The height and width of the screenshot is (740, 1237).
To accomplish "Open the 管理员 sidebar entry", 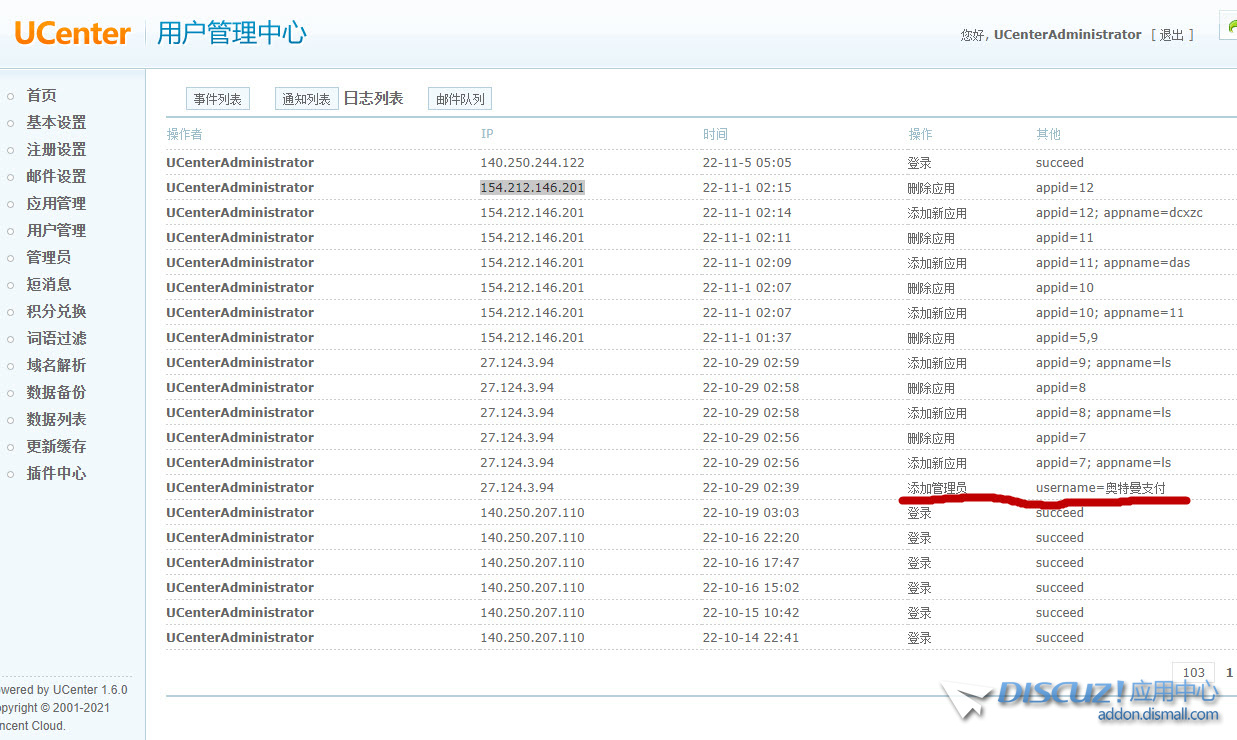I will [x=48, y=257].
